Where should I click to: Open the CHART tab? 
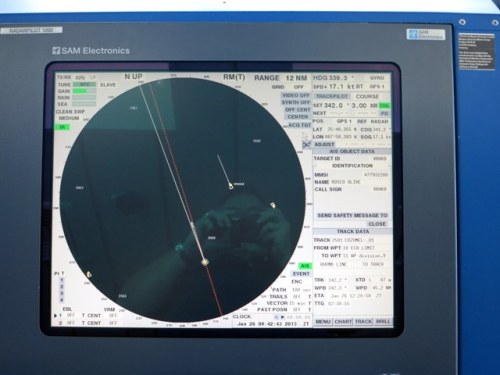343,322
